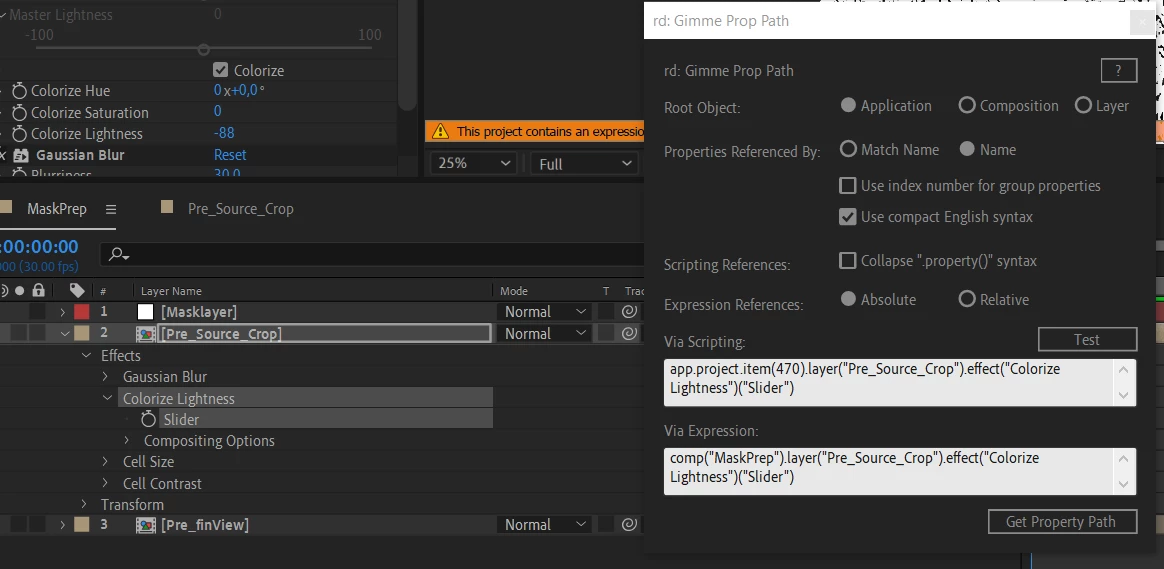Viewport: 1164px width, 569px height.
Task: Expand the Pre_finView layer twirl arrow
Action: click(x=63, y=524)
